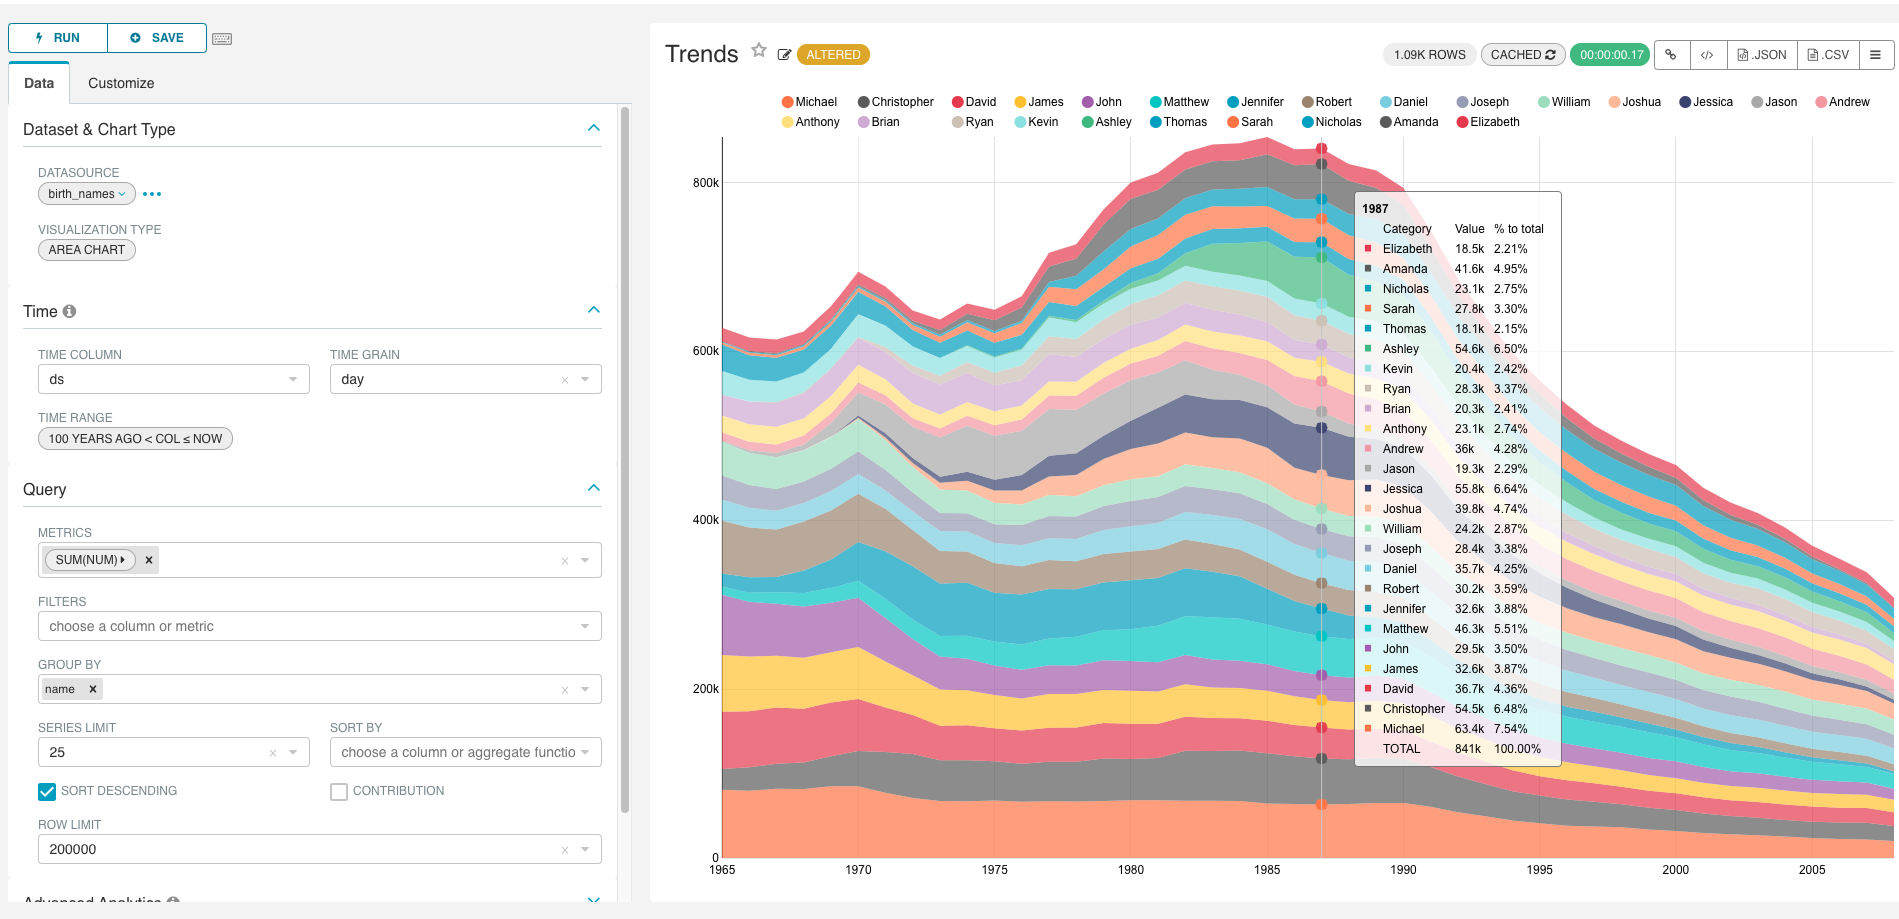Show keyboard shortcuts via keyboard icon

[x=221, y=38]
